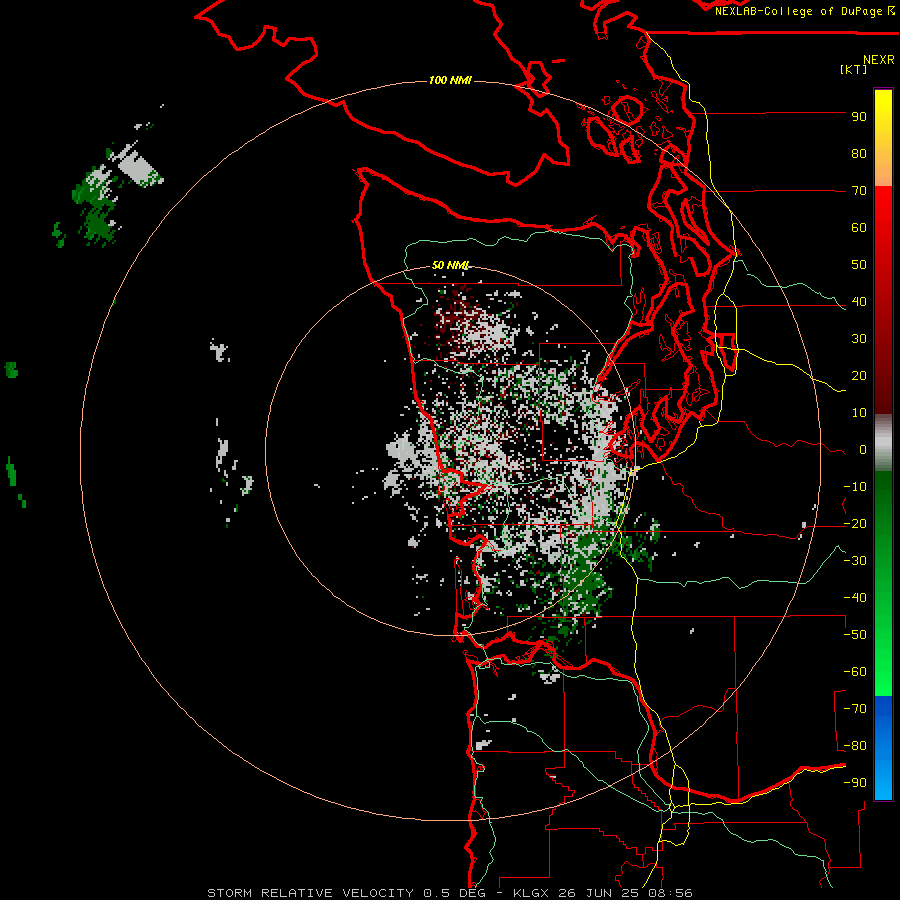Click the 0 scale value
The image size is (900, 900).
pyautogui.click(x=863, y=450)
